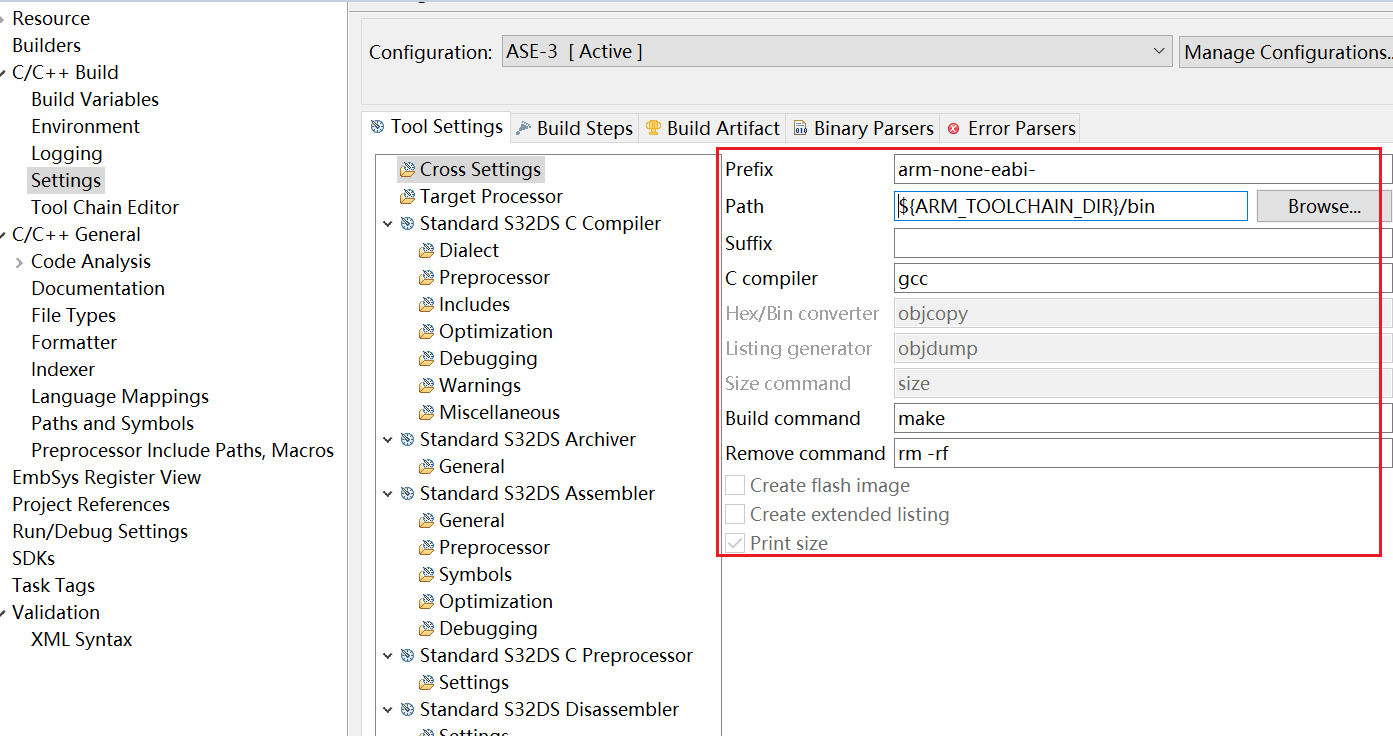The width and height of the screenshot is (1393, 736).
Task: Toggle the Print size checkbox
Action: (735, 543)
